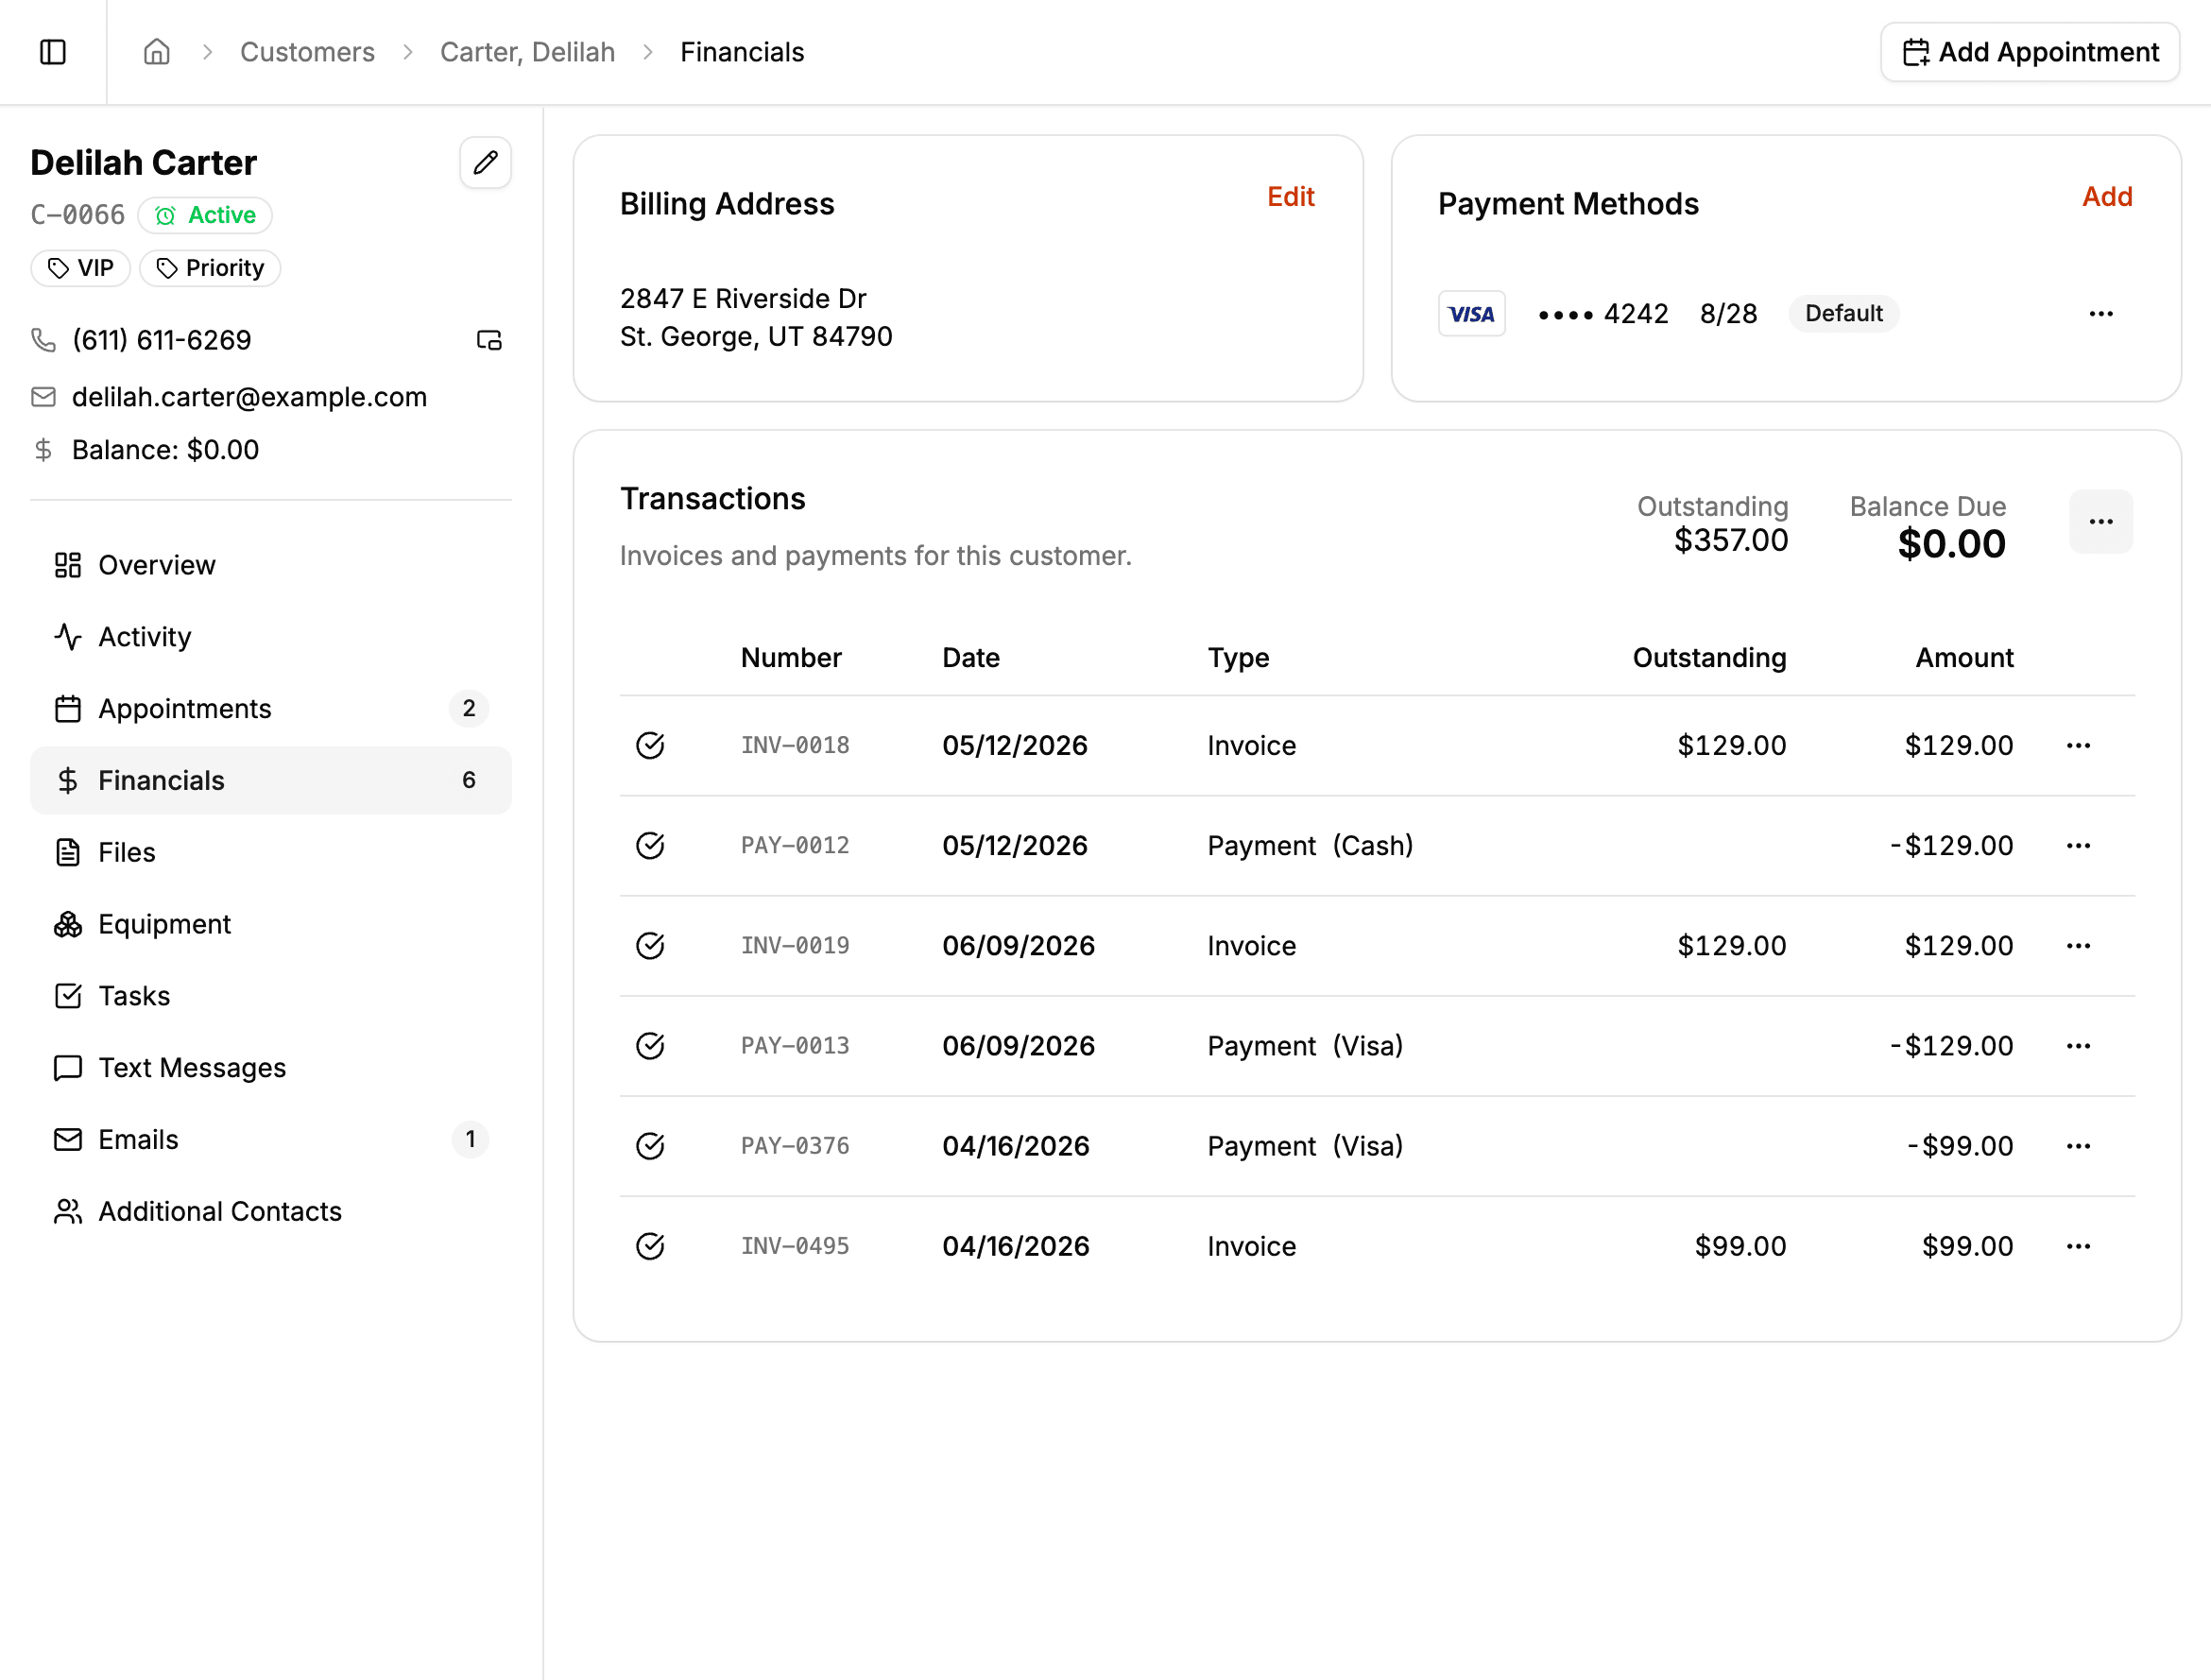Go to home via breadcrumb icon

click(157, 52)
